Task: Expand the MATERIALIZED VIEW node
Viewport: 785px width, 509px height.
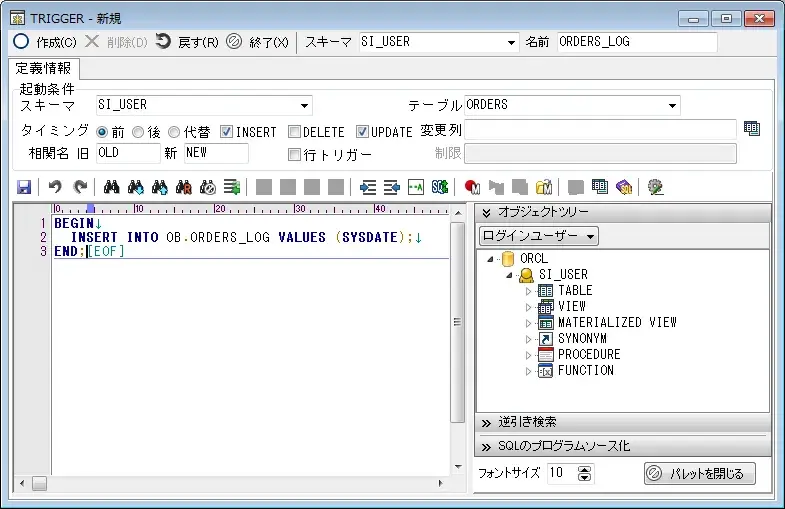Action: [528, 323]
